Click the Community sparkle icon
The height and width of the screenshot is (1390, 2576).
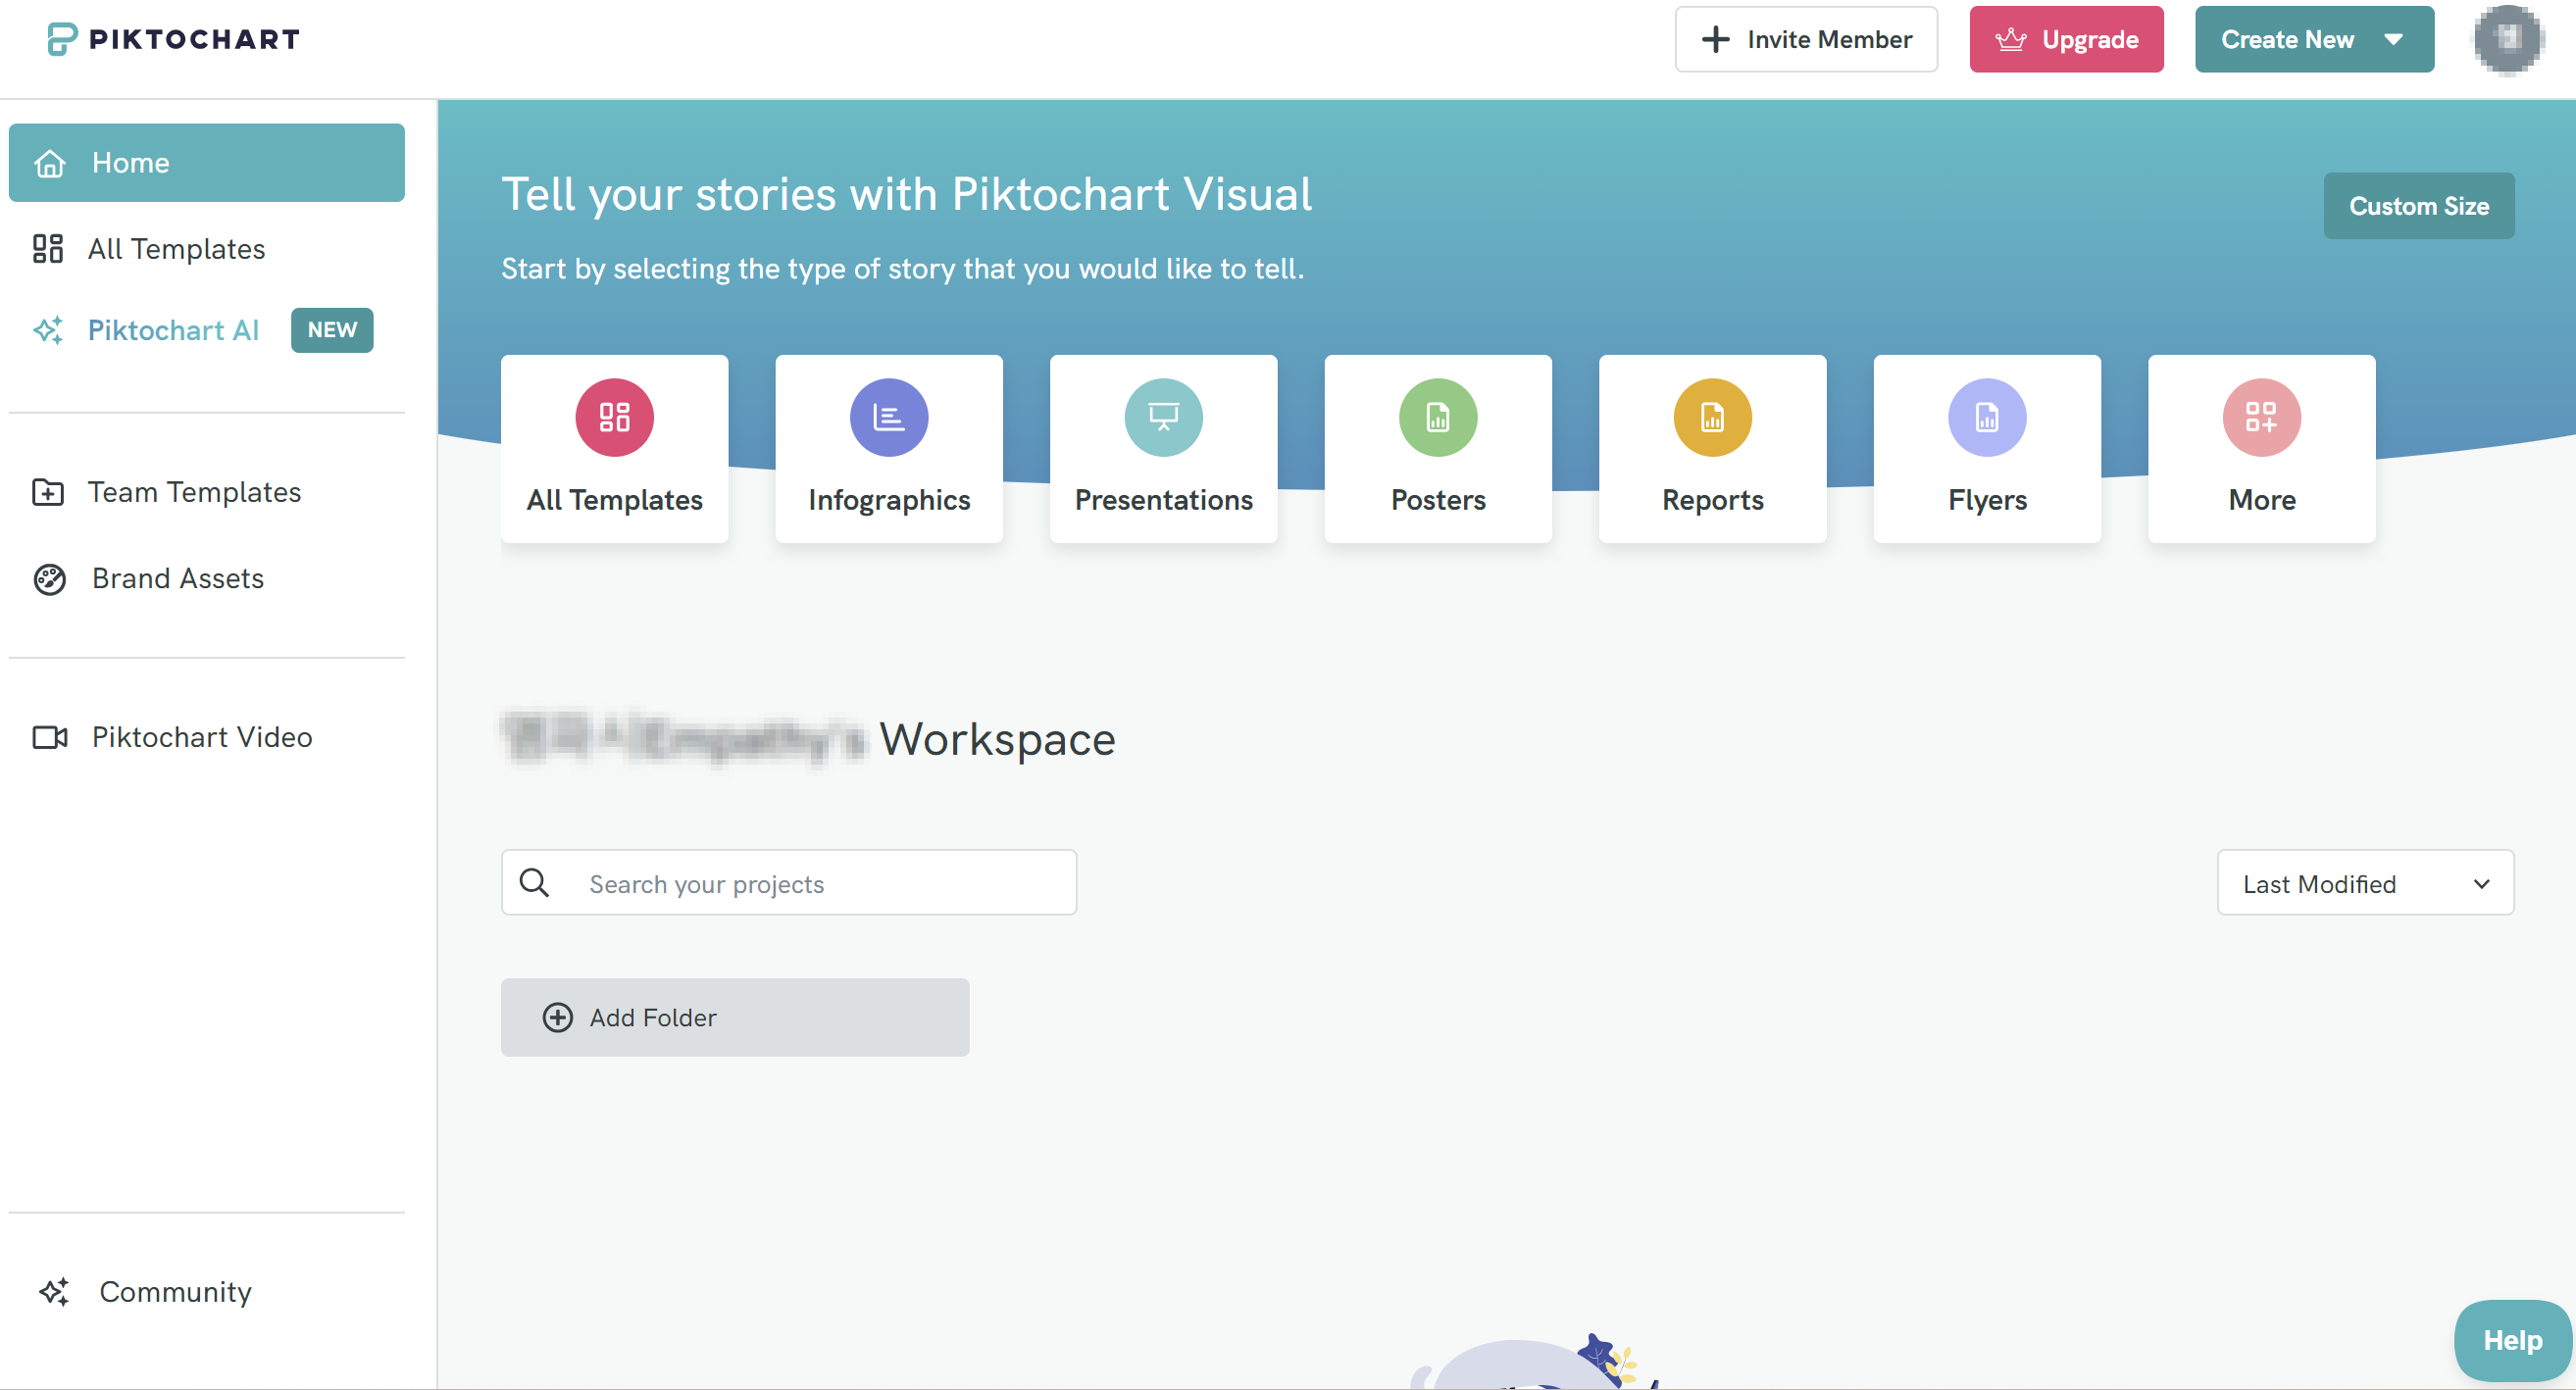tap(54, 1292)
